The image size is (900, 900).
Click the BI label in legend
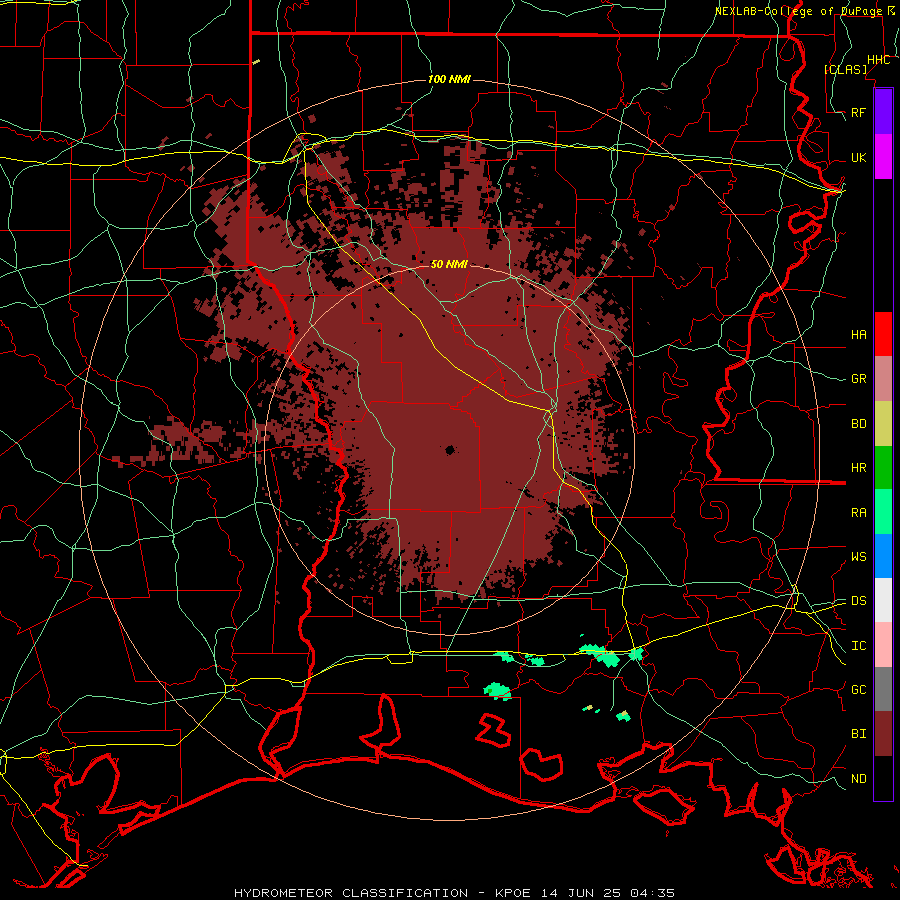click(858, 734)
